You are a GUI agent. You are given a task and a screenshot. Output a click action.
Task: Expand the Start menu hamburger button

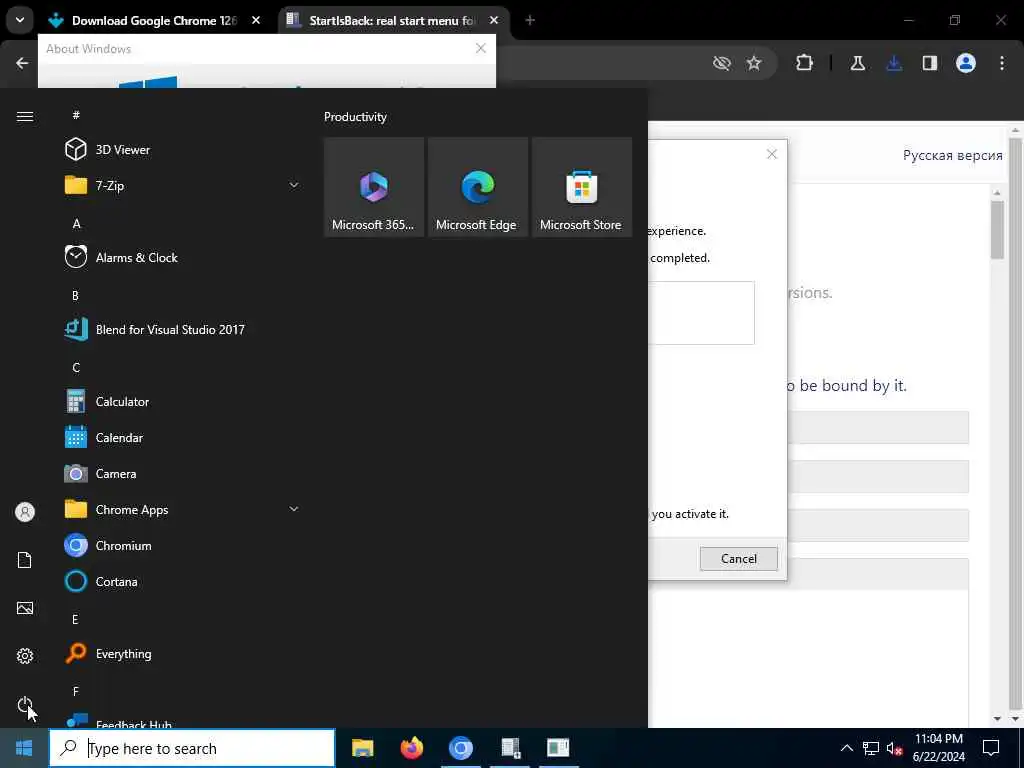pyautogui.click(x=25, y=116)
